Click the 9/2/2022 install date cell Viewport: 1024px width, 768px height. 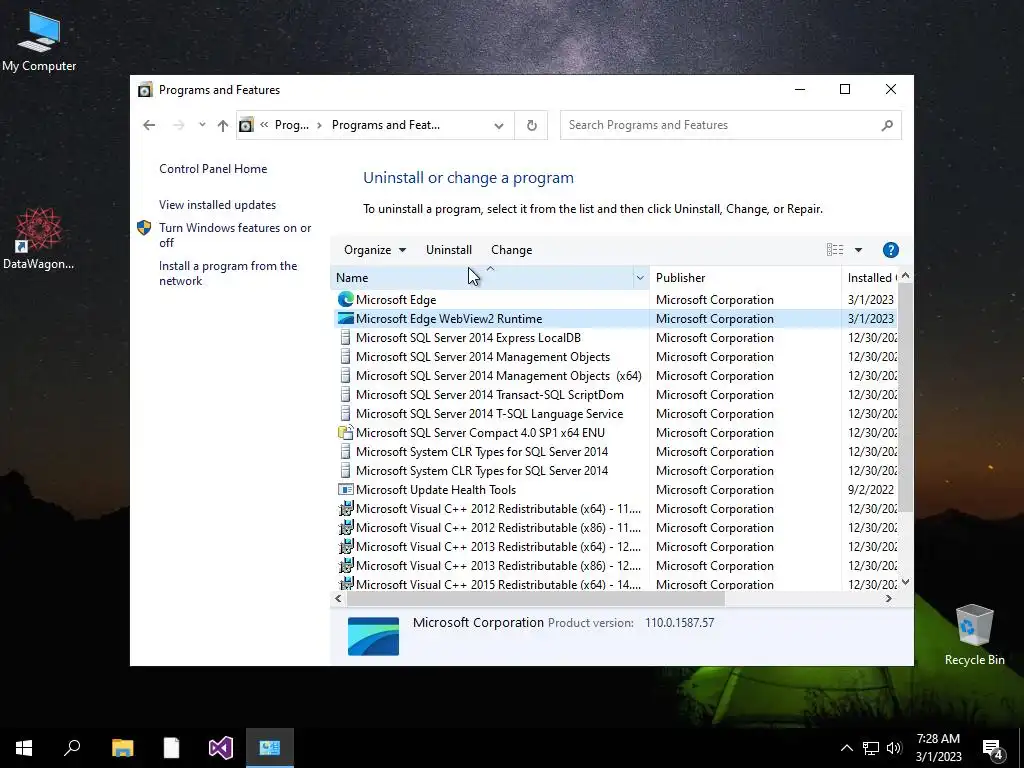click(x=871, y=489)
